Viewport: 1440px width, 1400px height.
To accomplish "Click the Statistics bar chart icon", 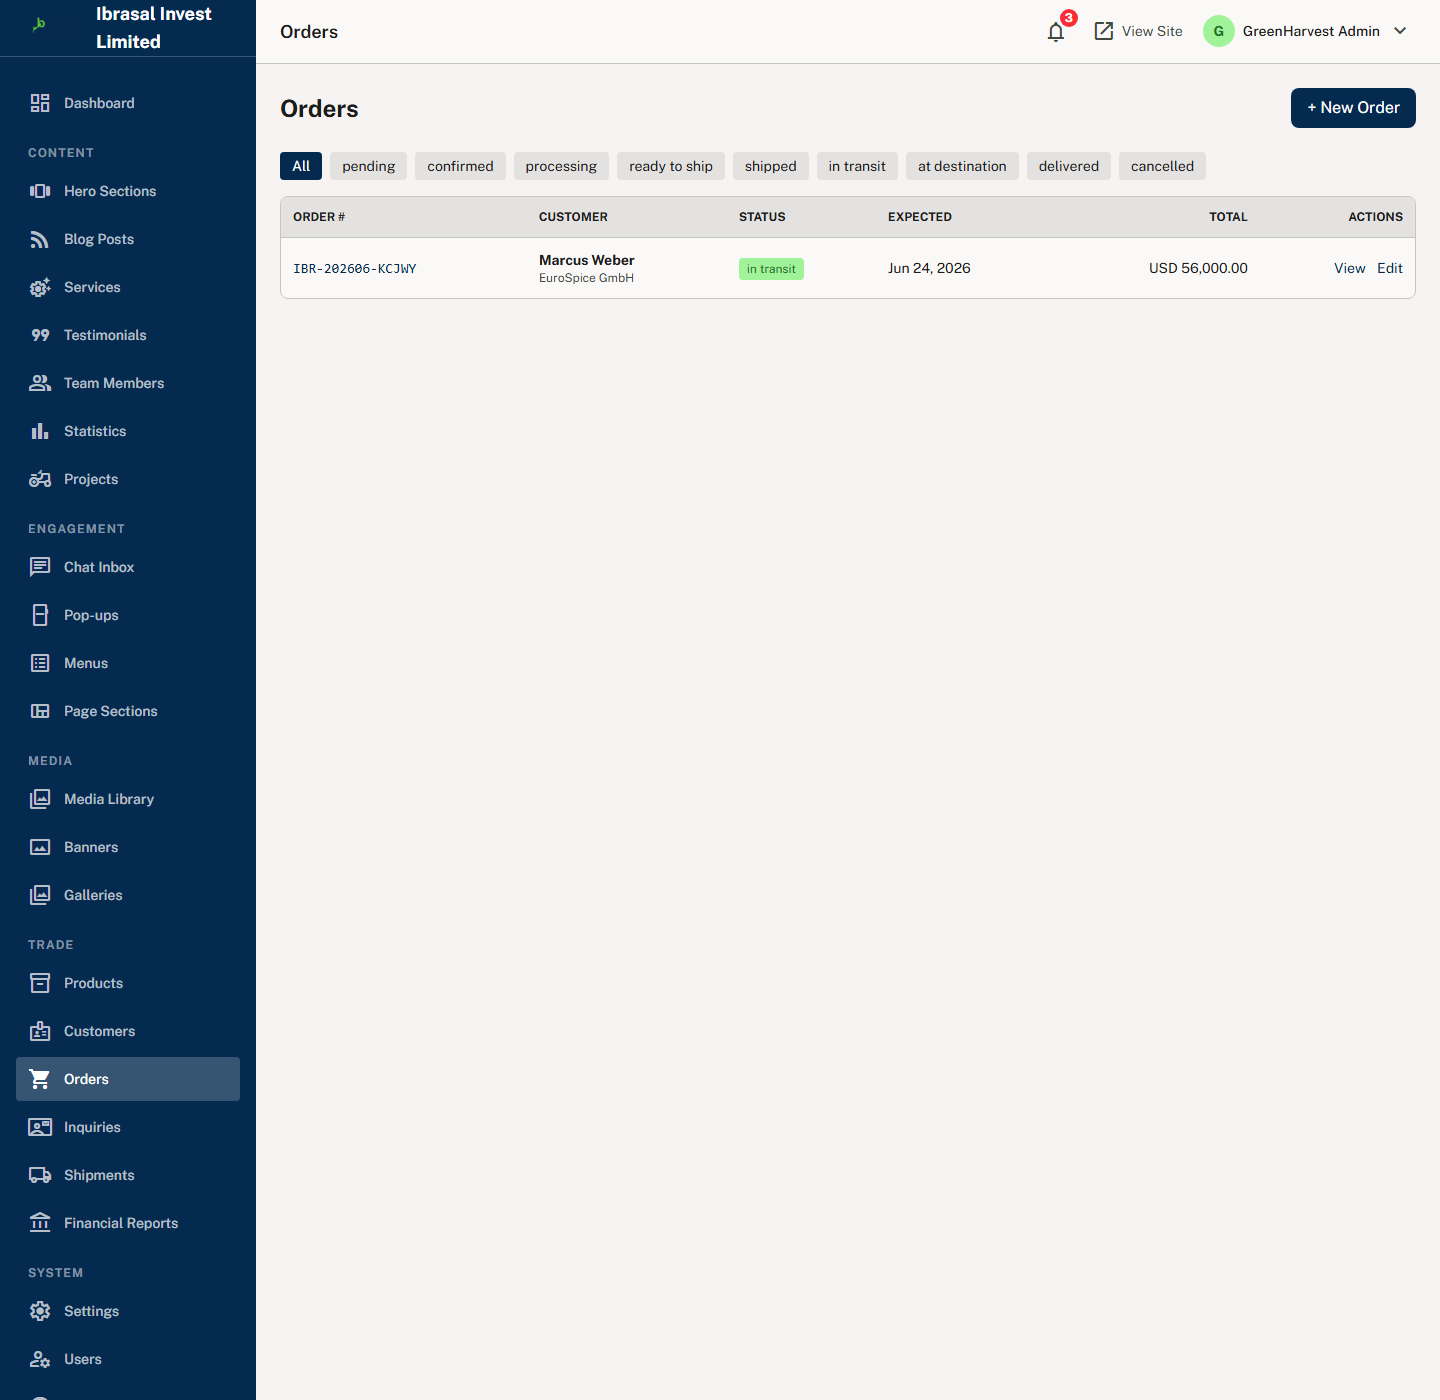I will [40, 431].
